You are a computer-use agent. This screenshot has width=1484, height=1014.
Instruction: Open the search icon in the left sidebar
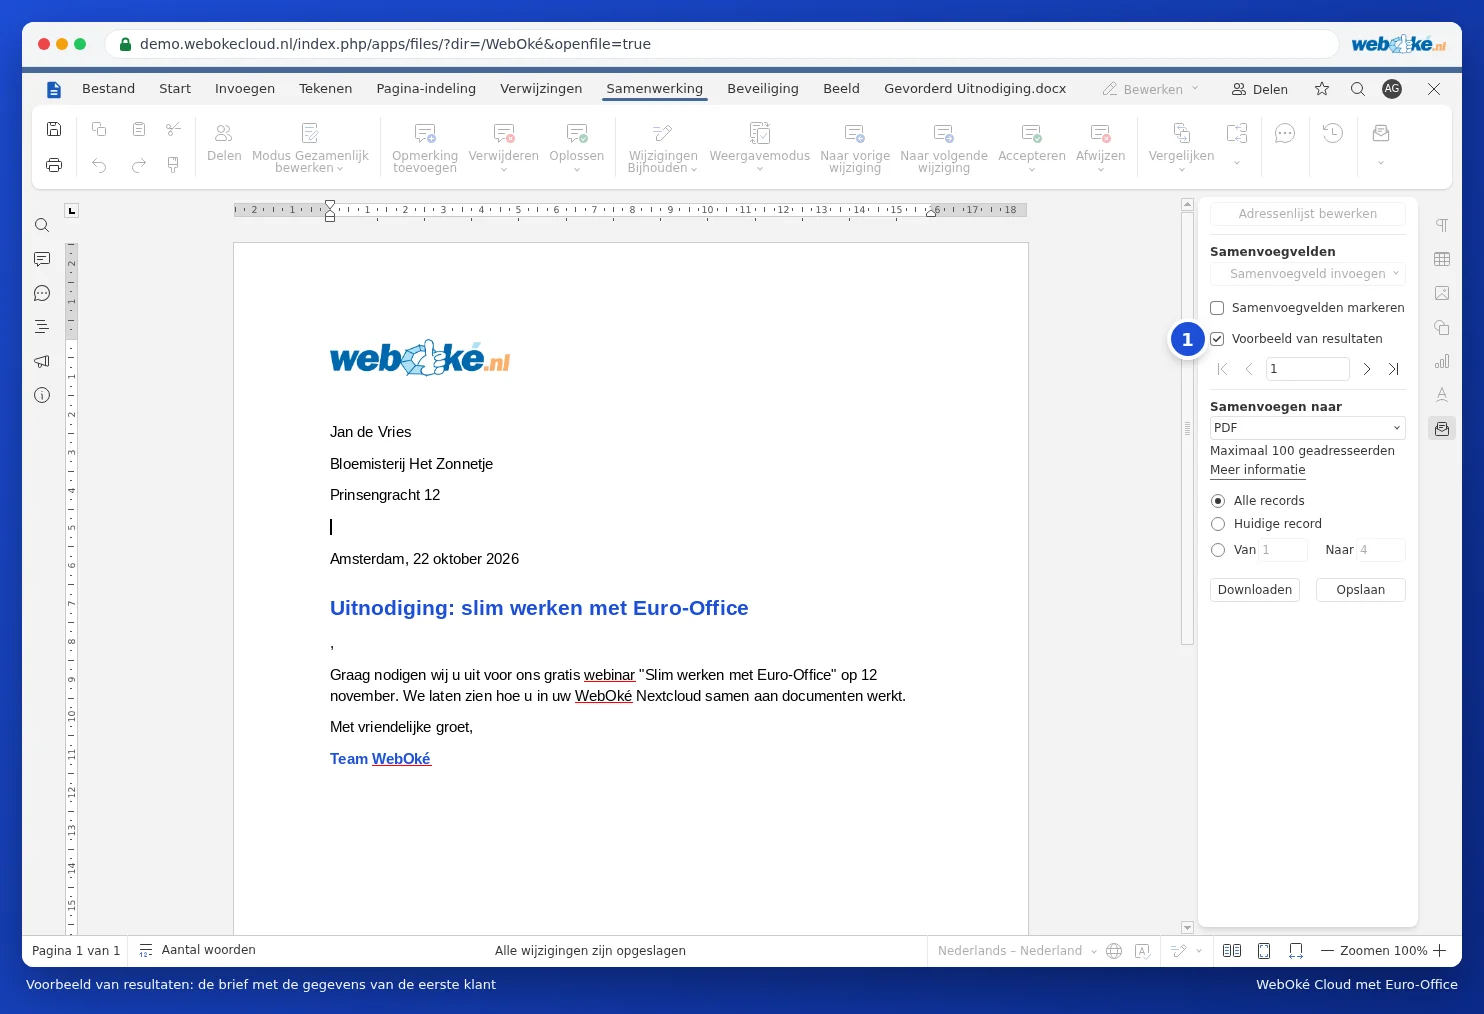click(42, 225)
